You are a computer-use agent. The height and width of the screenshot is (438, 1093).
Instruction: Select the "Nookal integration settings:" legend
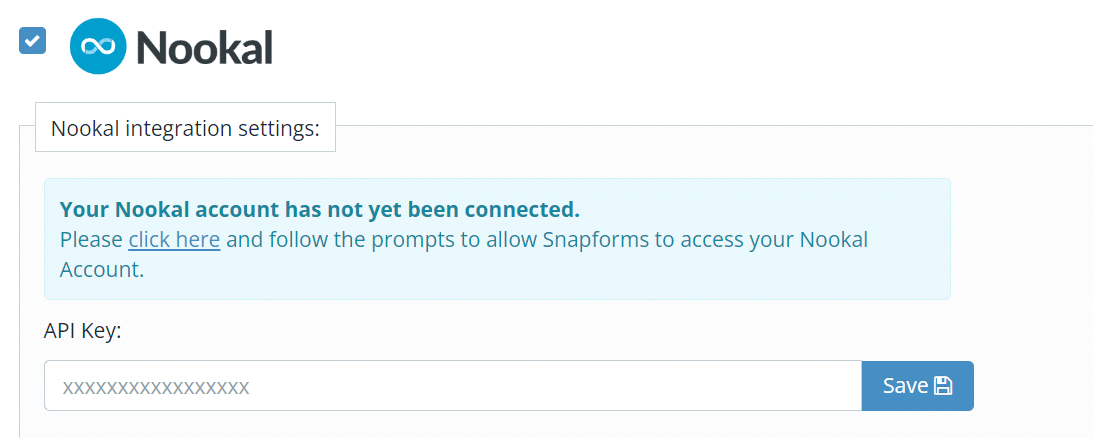pos(185,128)
